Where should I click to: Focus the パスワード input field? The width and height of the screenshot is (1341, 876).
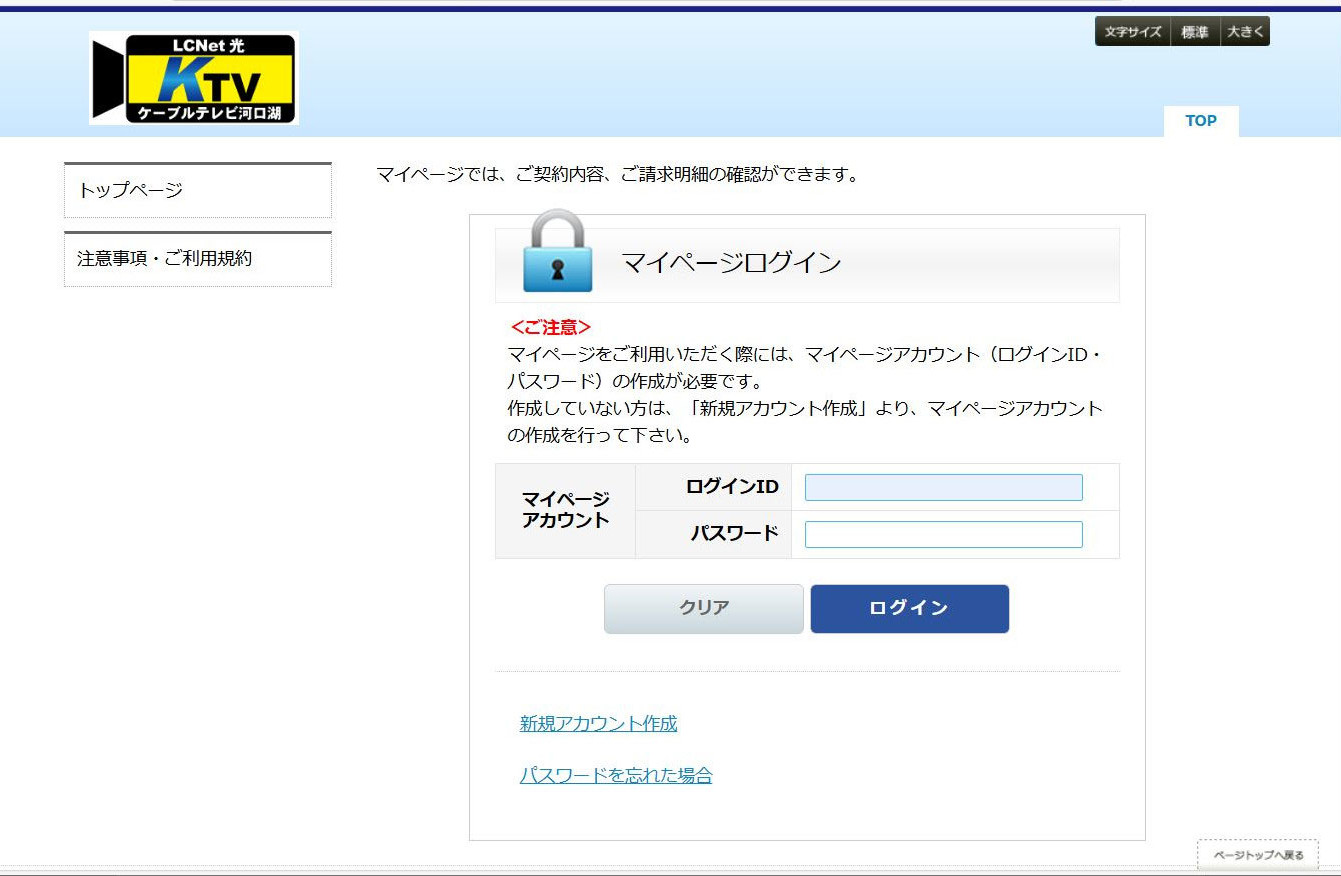pos(943,534)
